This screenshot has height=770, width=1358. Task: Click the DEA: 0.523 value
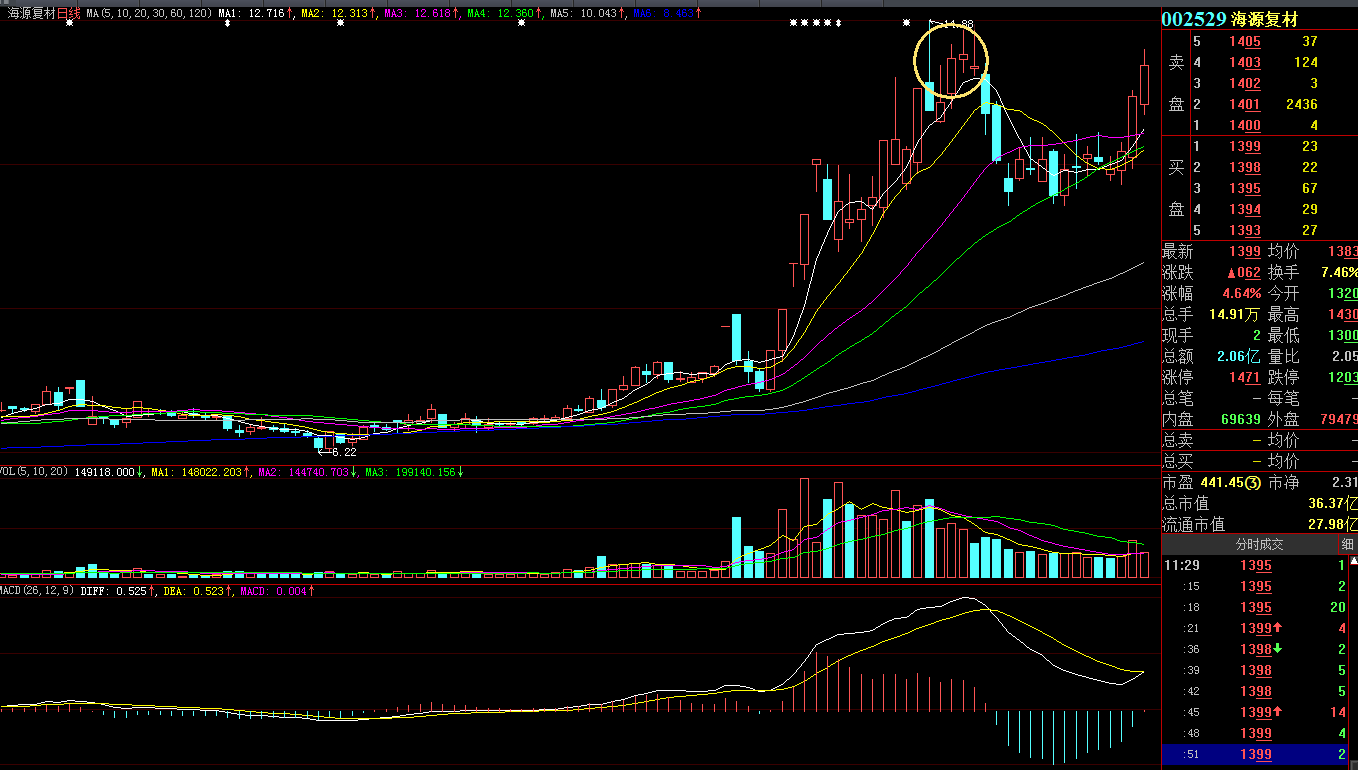[x=194, y=591]
